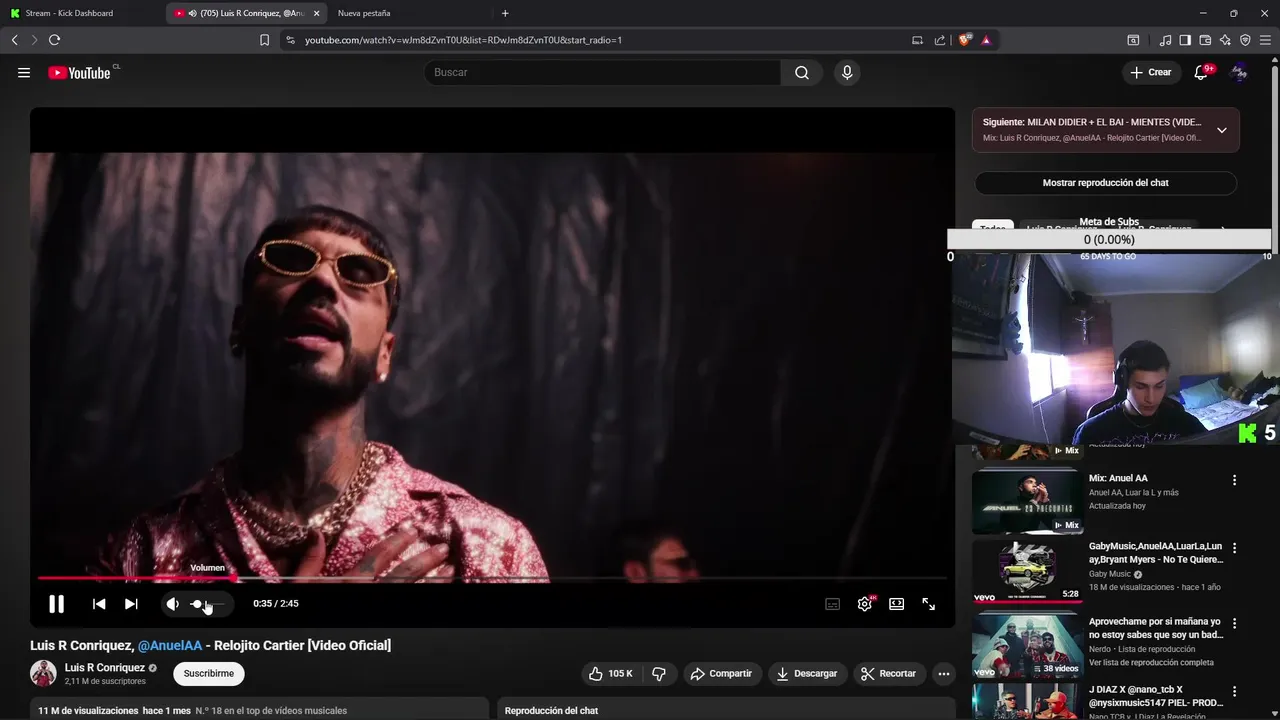
Task: Toggle the browser sidebar panel icon
Action: (x=1185, y=40)
